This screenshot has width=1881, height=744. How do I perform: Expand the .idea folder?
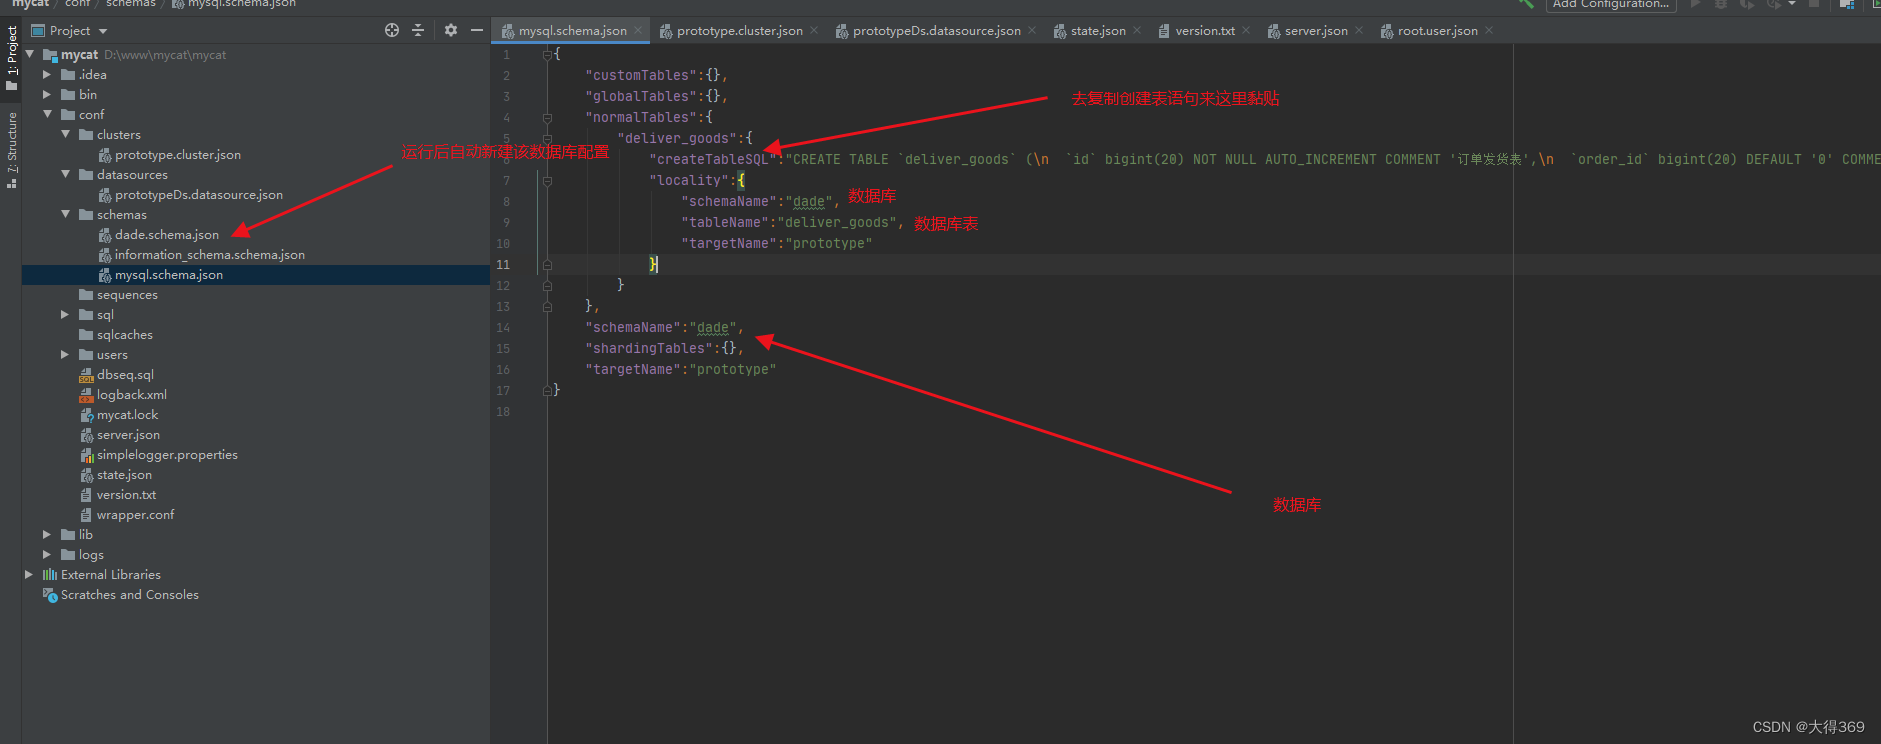click(x=47, y=74)
